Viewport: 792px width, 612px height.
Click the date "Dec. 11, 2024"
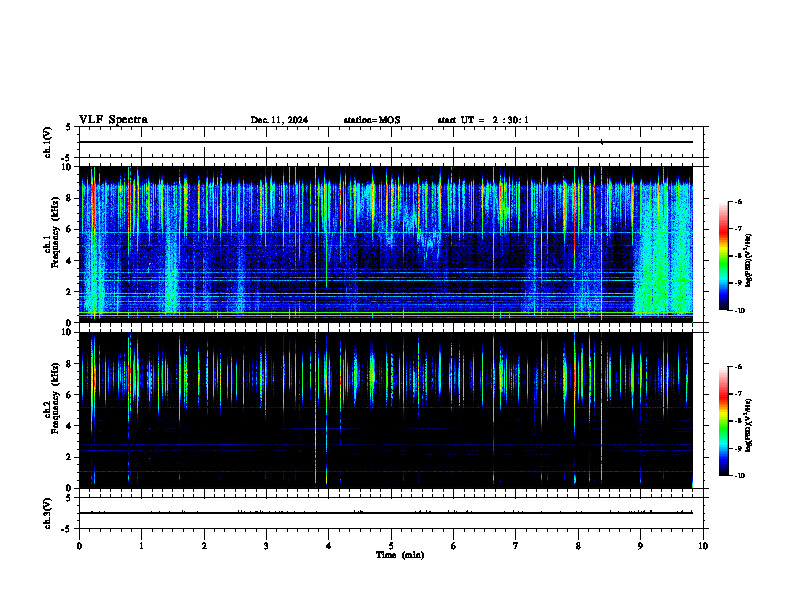tap(279, 120)
